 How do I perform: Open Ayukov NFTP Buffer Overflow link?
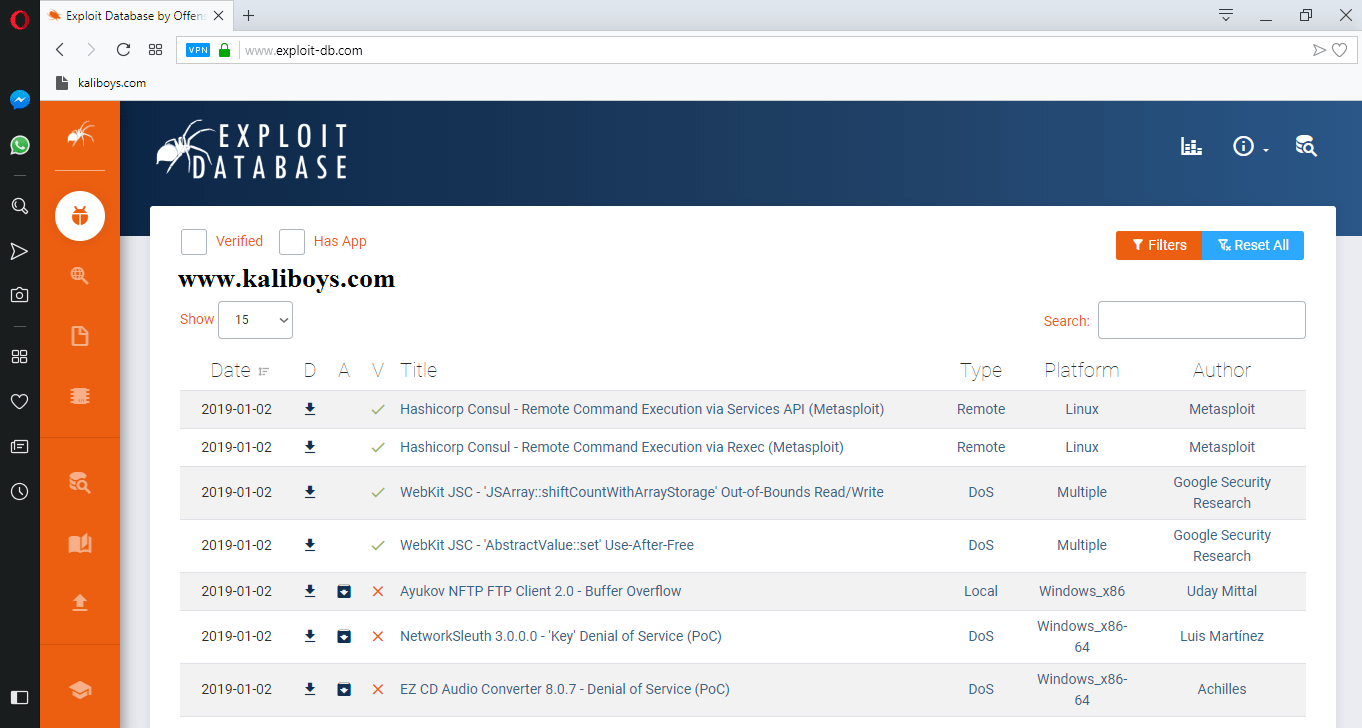[541, 591]
